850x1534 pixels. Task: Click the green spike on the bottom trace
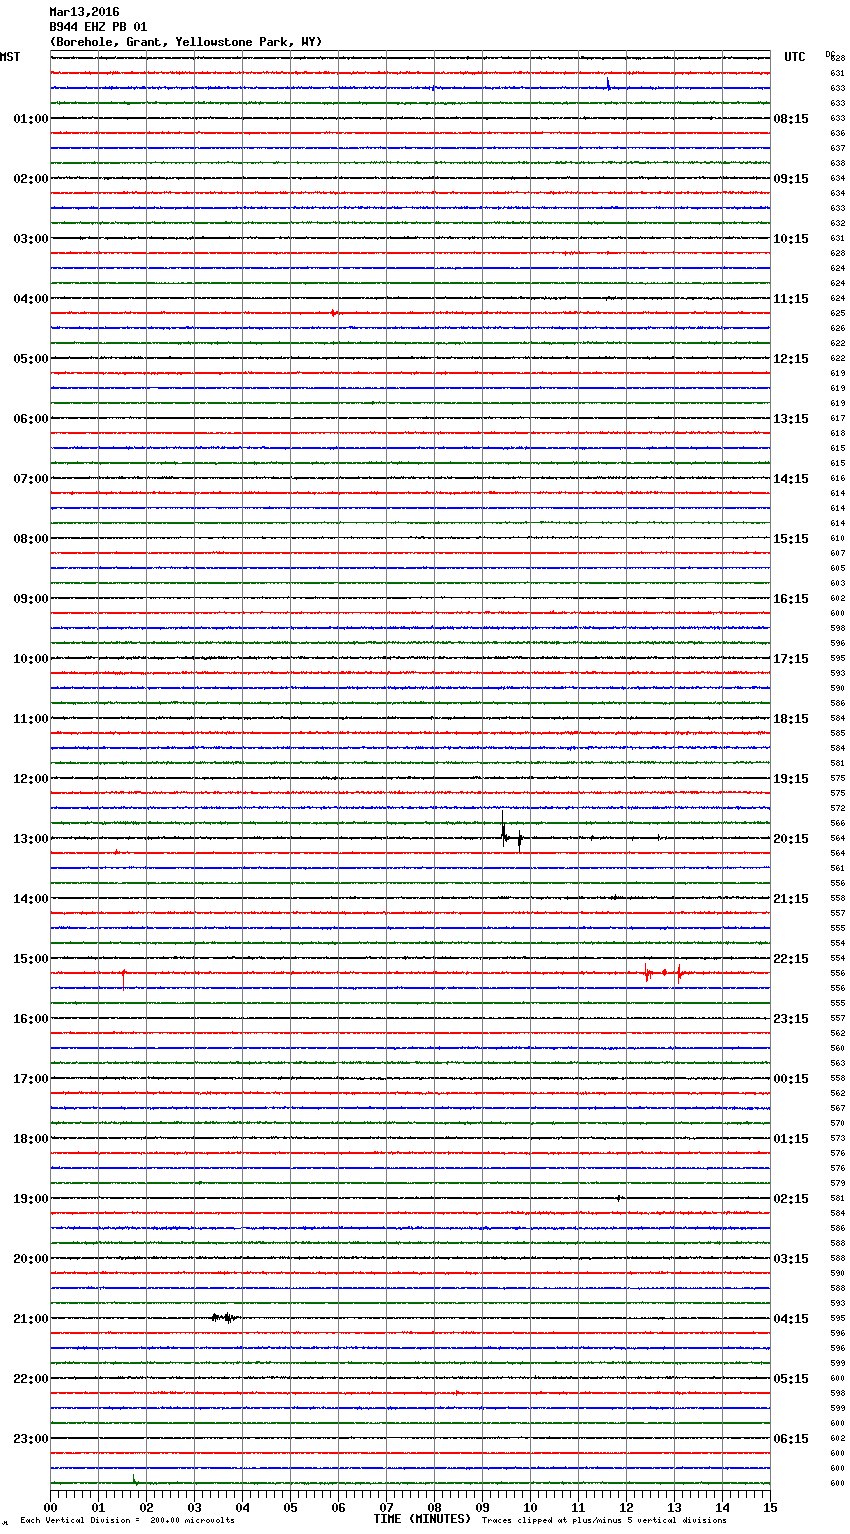coord(134,1479)
